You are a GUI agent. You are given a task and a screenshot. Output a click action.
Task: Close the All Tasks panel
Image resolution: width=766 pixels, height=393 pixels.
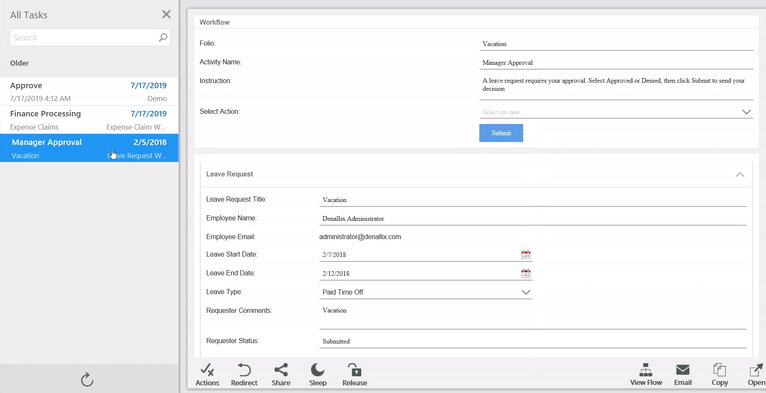click(166, 14)
